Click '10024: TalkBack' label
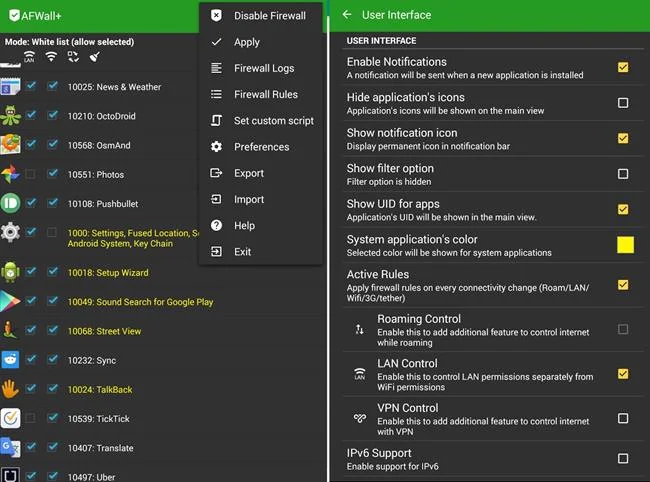The height and width of the screenshot is (482, 650). pos(100,390)
